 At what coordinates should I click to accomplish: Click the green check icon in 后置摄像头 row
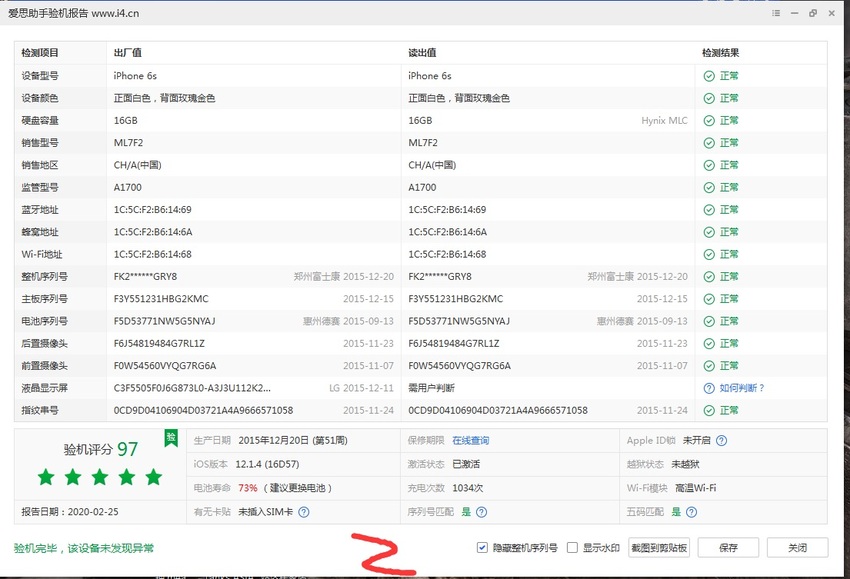(x=709, y=344)
